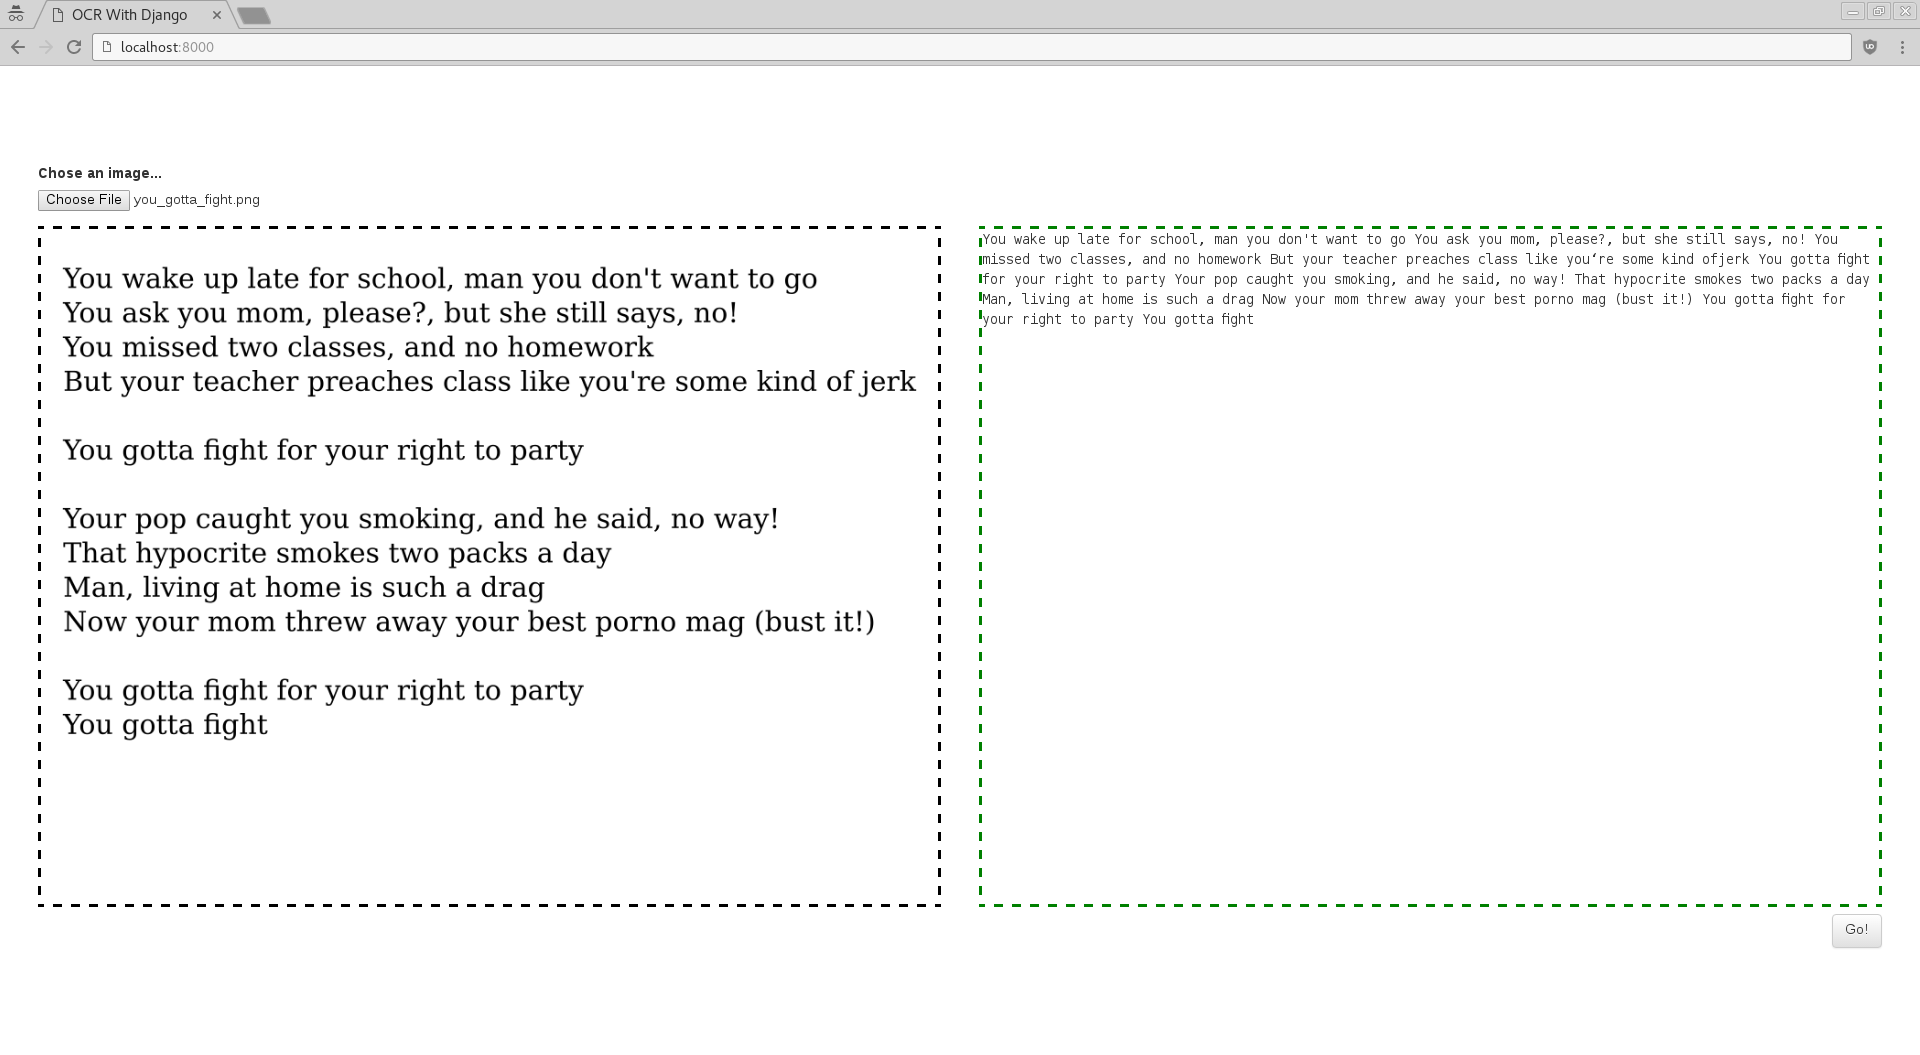Click the uploaded lyrics image preview

490,567
